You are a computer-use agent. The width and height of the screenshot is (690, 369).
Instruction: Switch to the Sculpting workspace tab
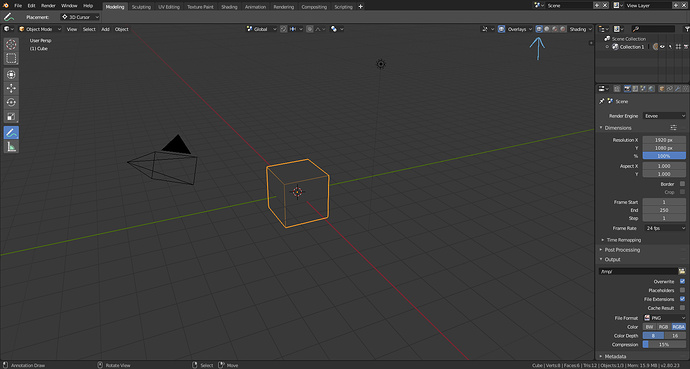pos(141,7)
